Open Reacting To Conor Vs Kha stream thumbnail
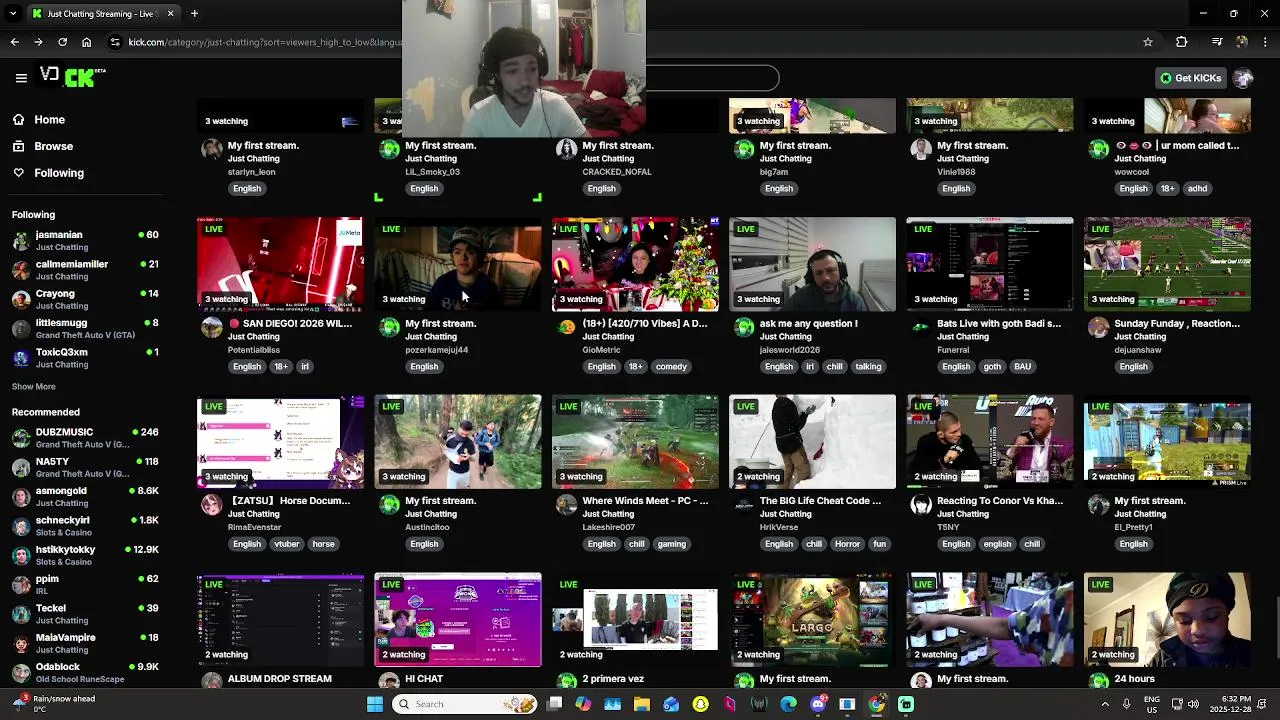The width and height of the screenshot is (1280, 720). (x=990, y=441)
